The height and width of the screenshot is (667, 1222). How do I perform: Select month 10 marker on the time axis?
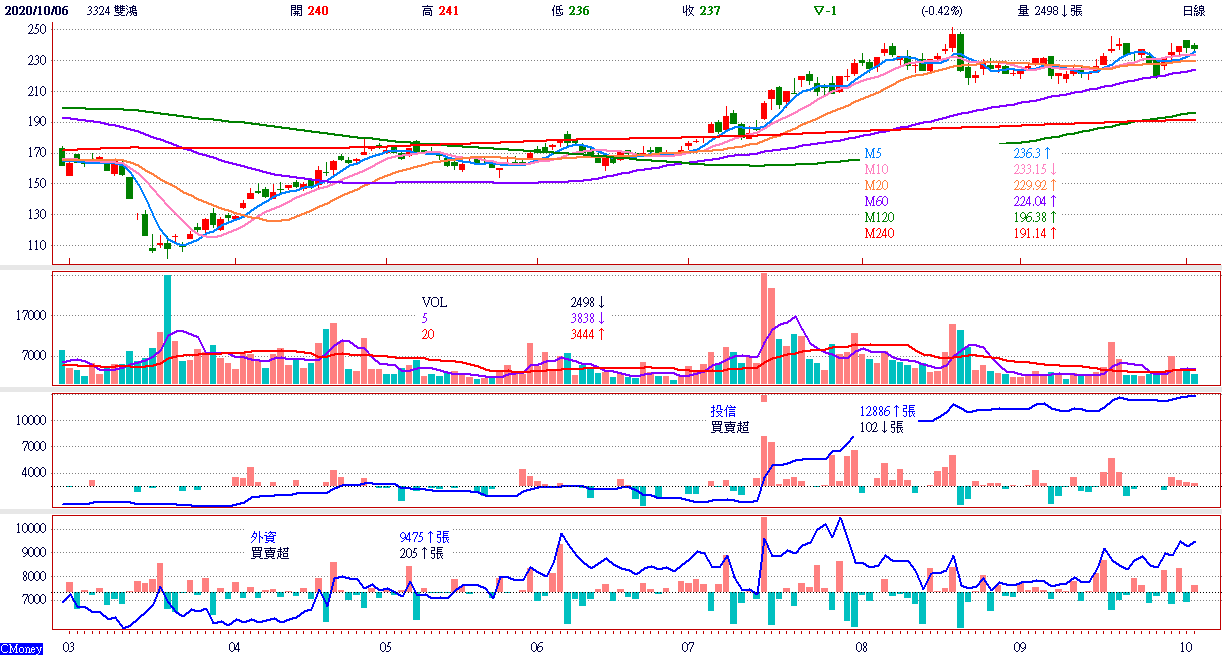[x=1186, y=647]
